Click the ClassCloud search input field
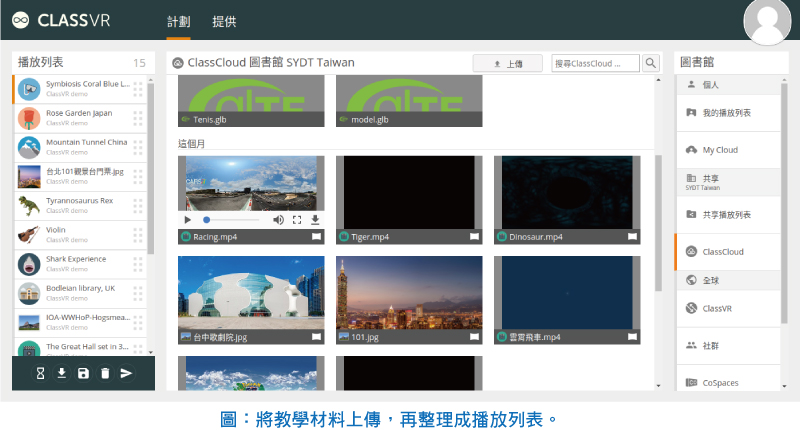 point(595,63)
